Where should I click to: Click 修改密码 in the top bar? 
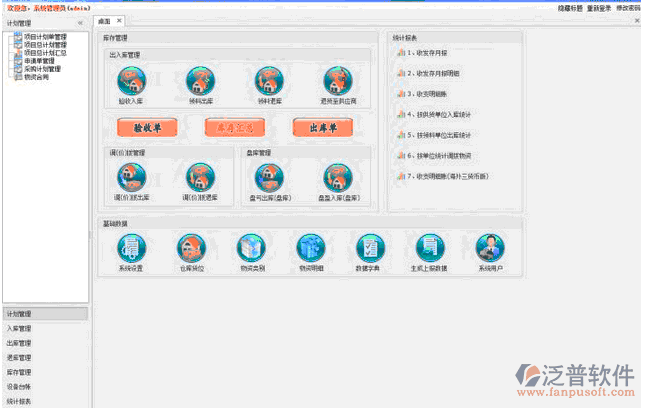(628, 8)
